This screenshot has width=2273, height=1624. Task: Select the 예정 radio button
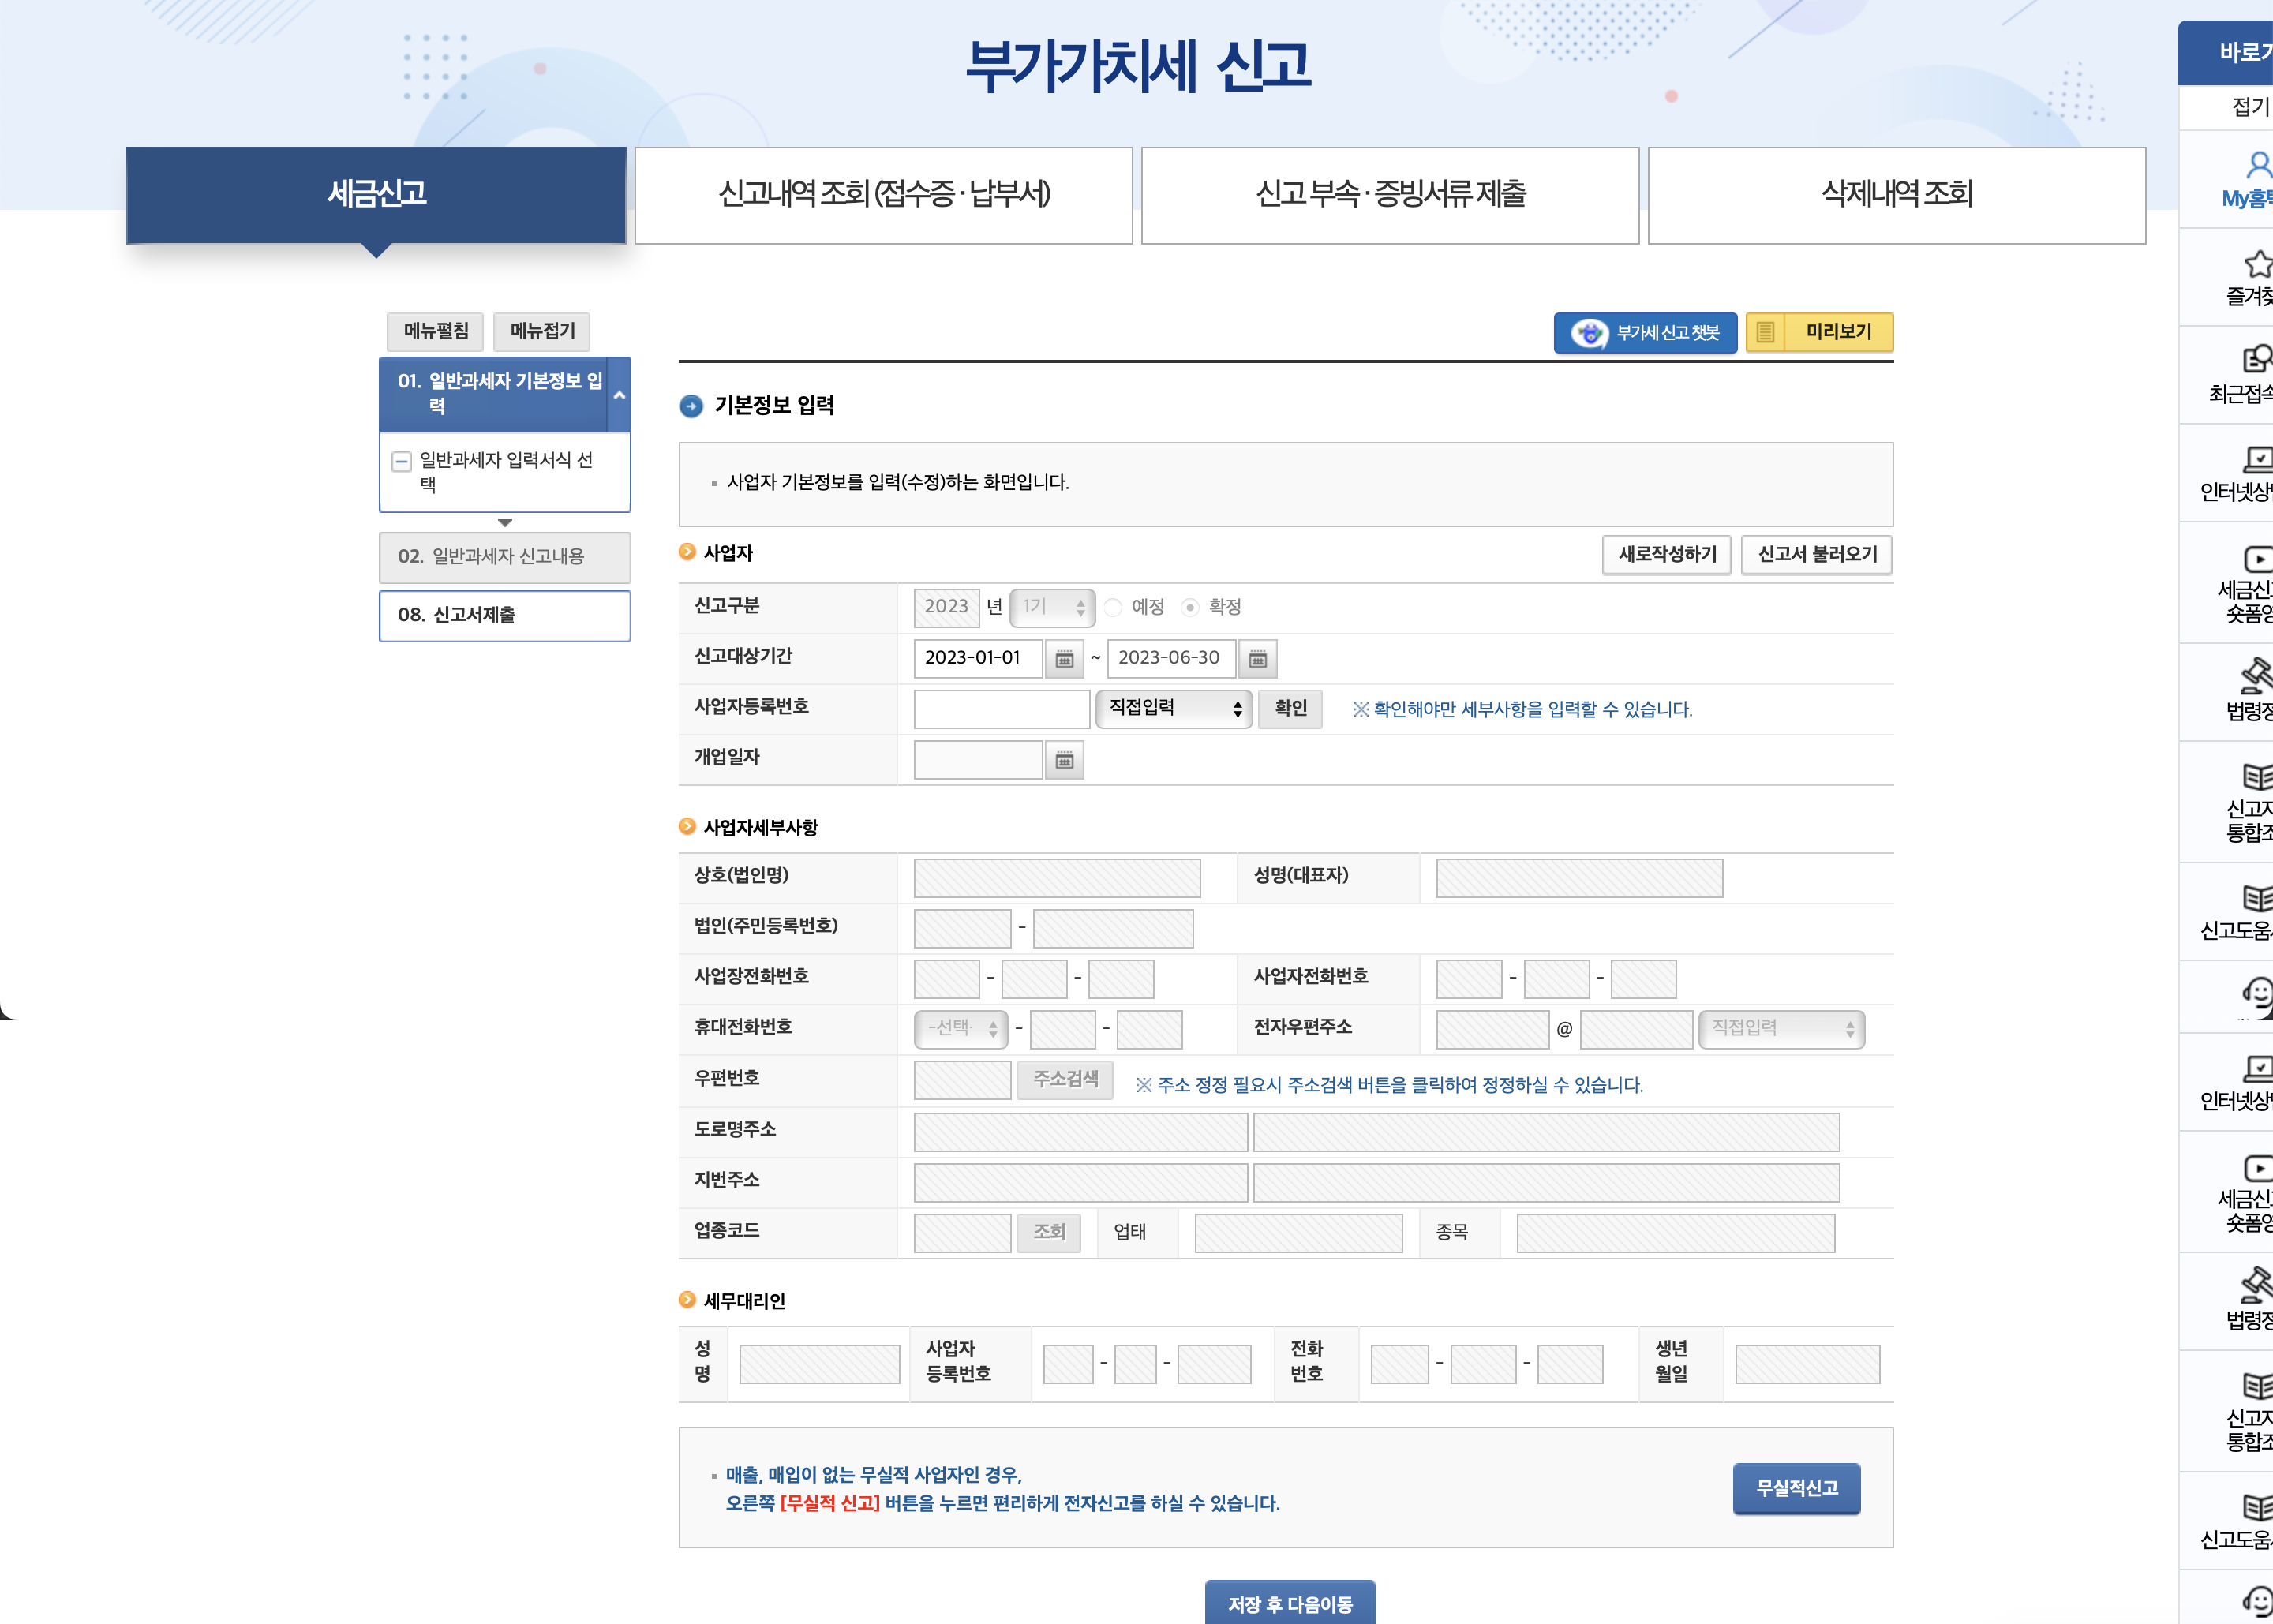click(x=1113, y=608)
